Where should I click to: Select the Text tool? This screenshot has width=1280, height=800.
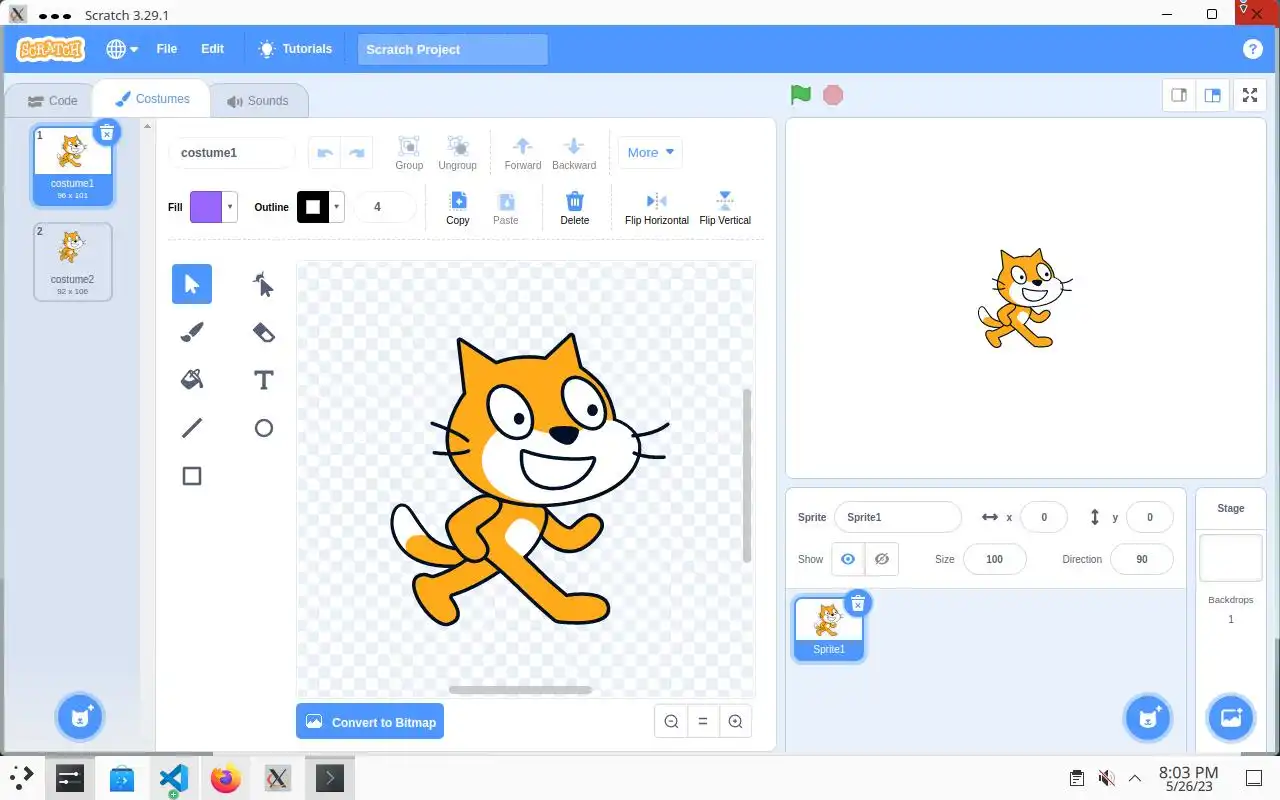coord(263,380)
